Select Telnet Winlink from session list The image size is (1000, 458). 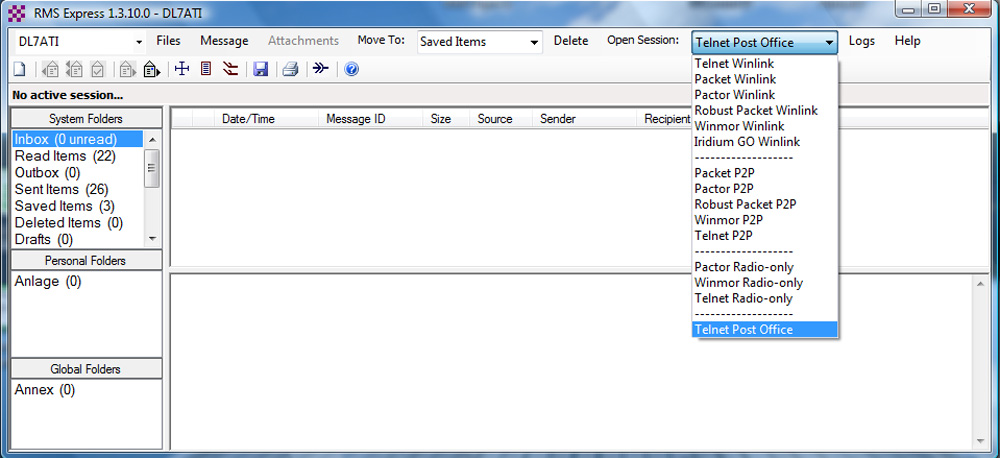(x=734, y=63)
